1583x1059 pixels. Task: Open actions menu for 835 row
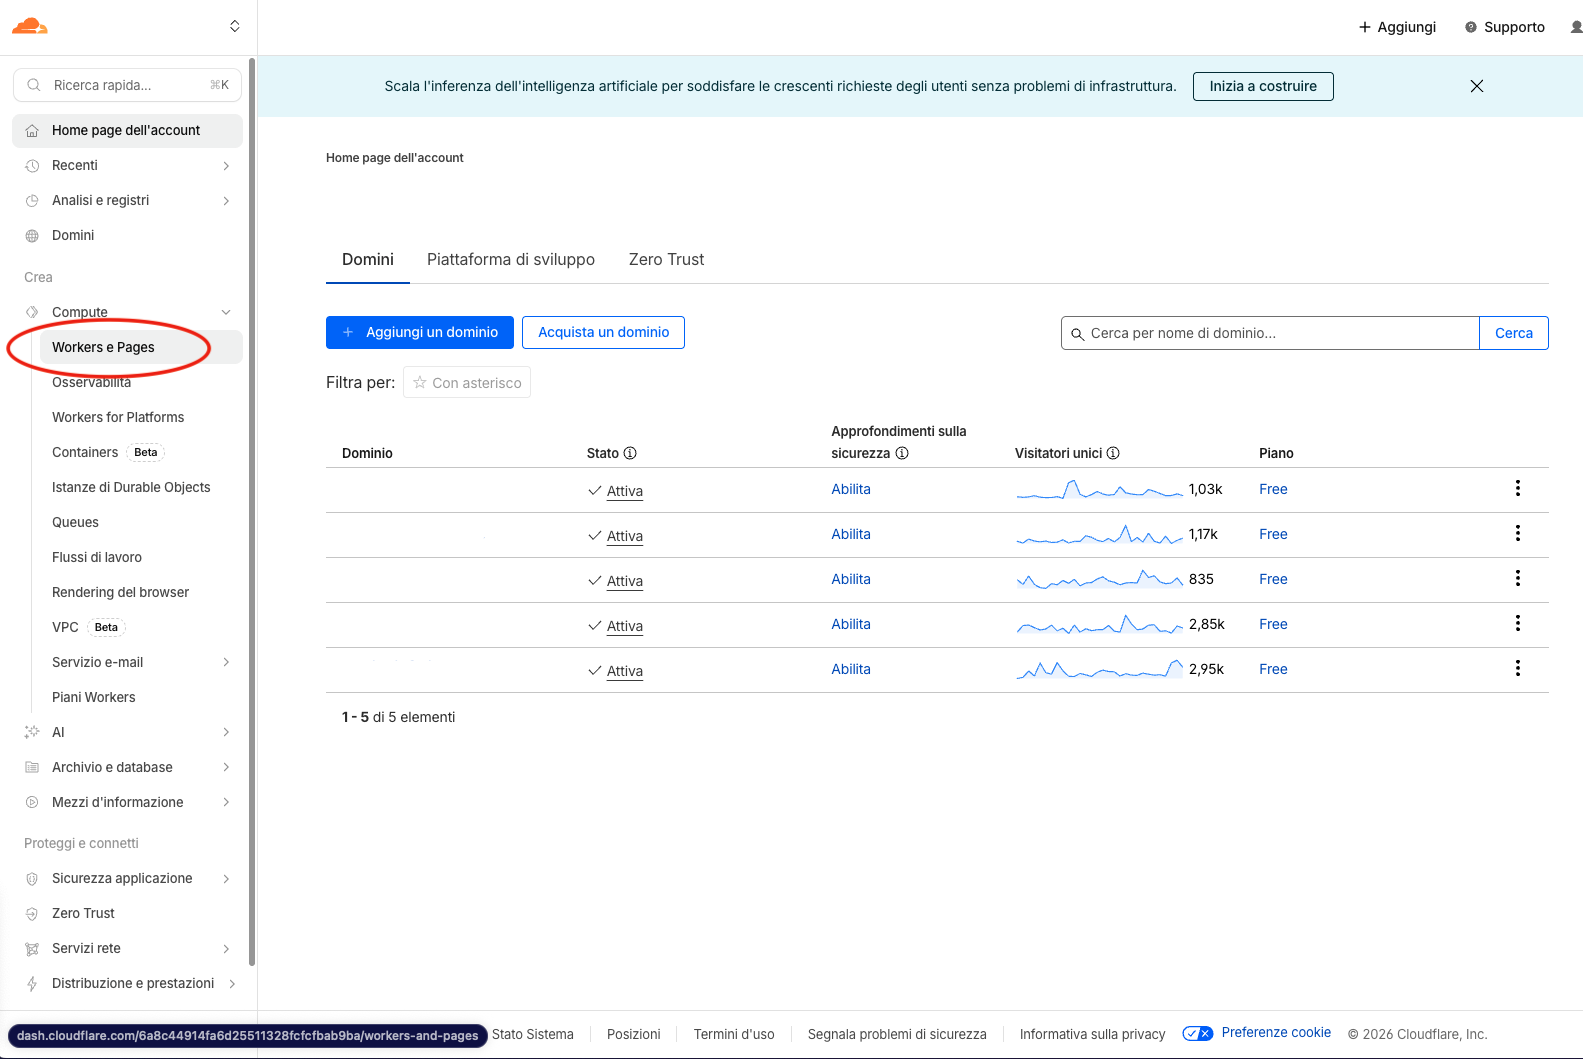1518,578
